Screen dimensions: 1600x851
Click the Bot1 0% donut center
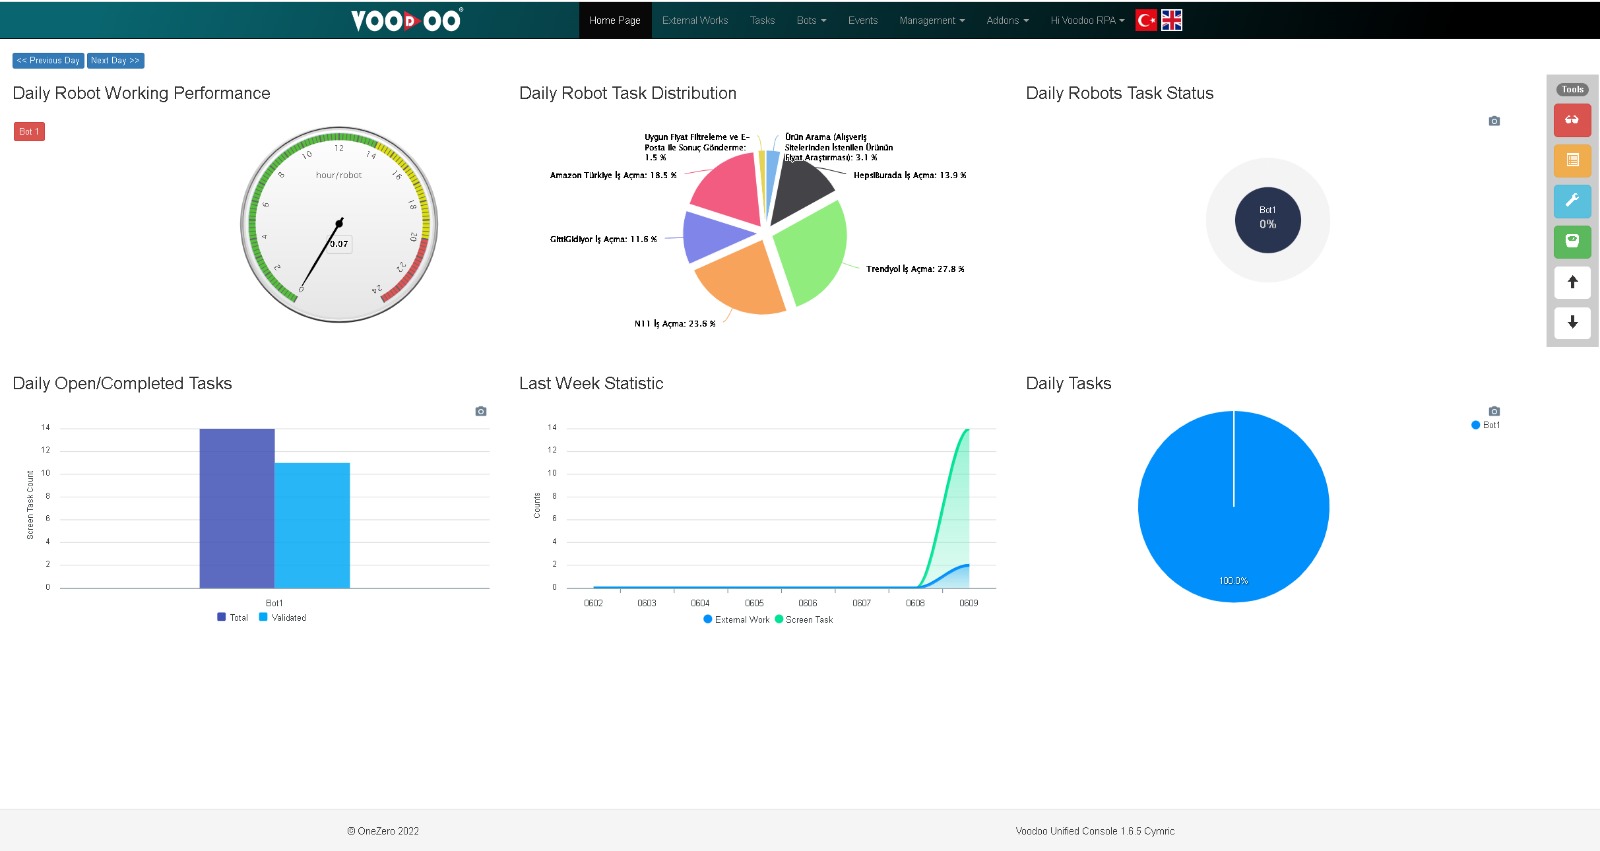(x=1268, y=220)
